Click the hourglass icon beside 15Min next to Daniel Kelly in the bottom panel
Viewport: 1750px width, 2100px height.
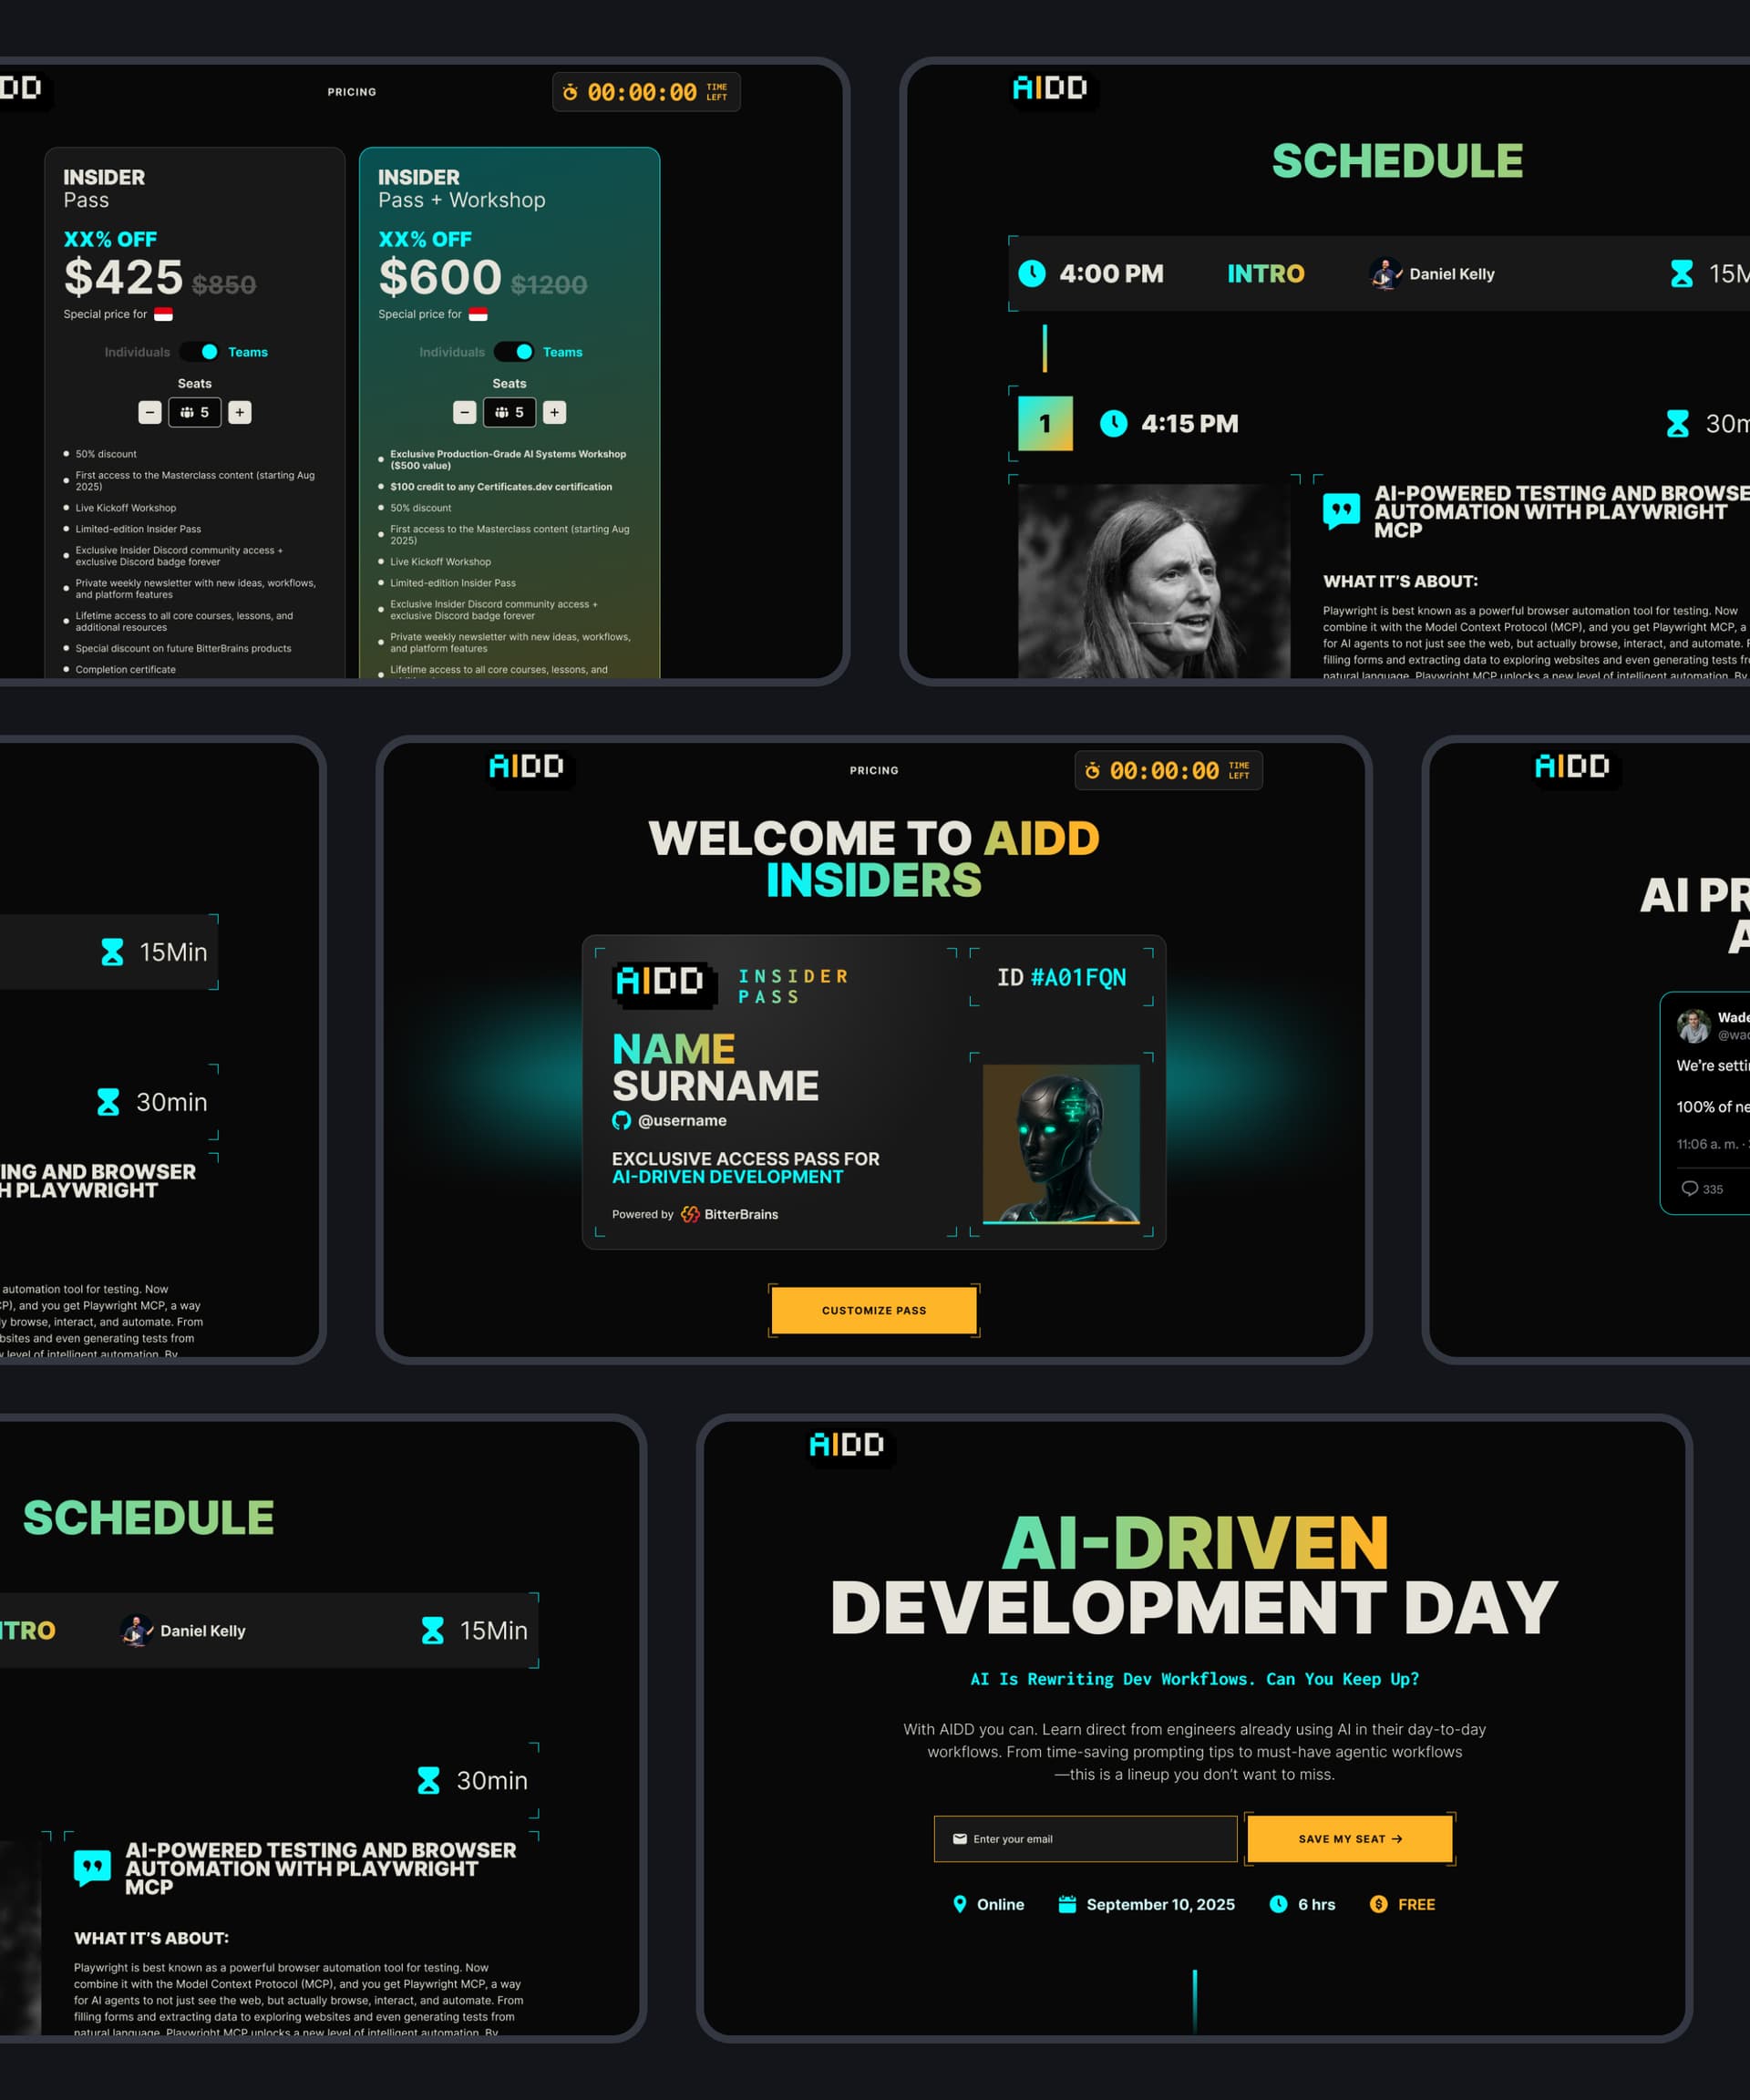(432, 1630)
